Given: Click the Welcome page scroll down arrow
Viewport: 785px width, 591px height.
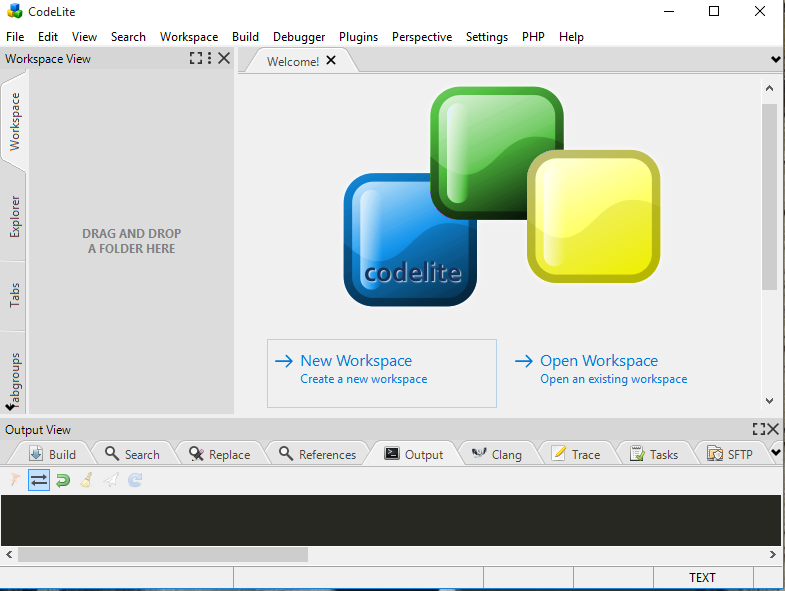Looking at the screenshot, I should click(x=769, y=400).
